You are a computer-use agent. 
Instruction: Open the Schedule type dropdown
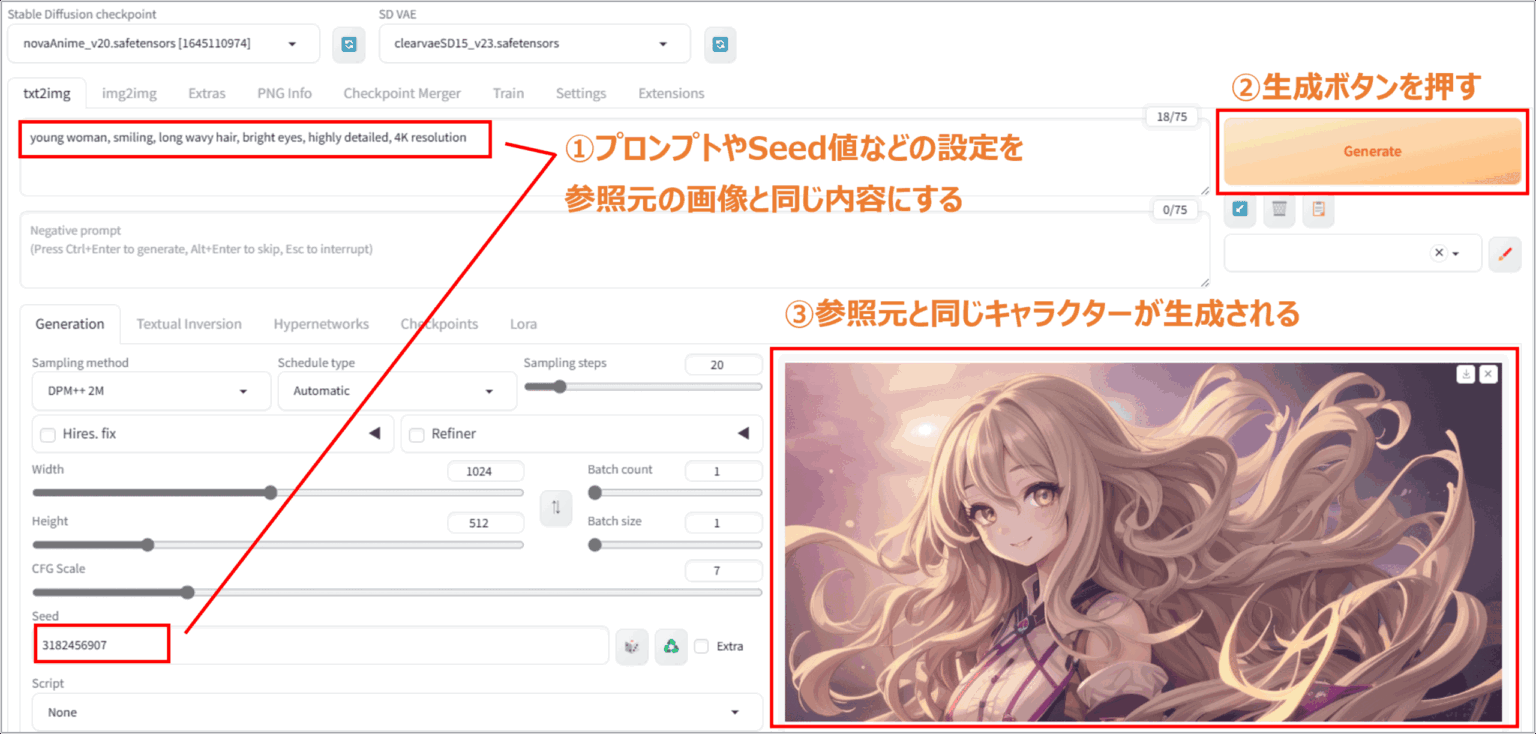coord(397,391)
